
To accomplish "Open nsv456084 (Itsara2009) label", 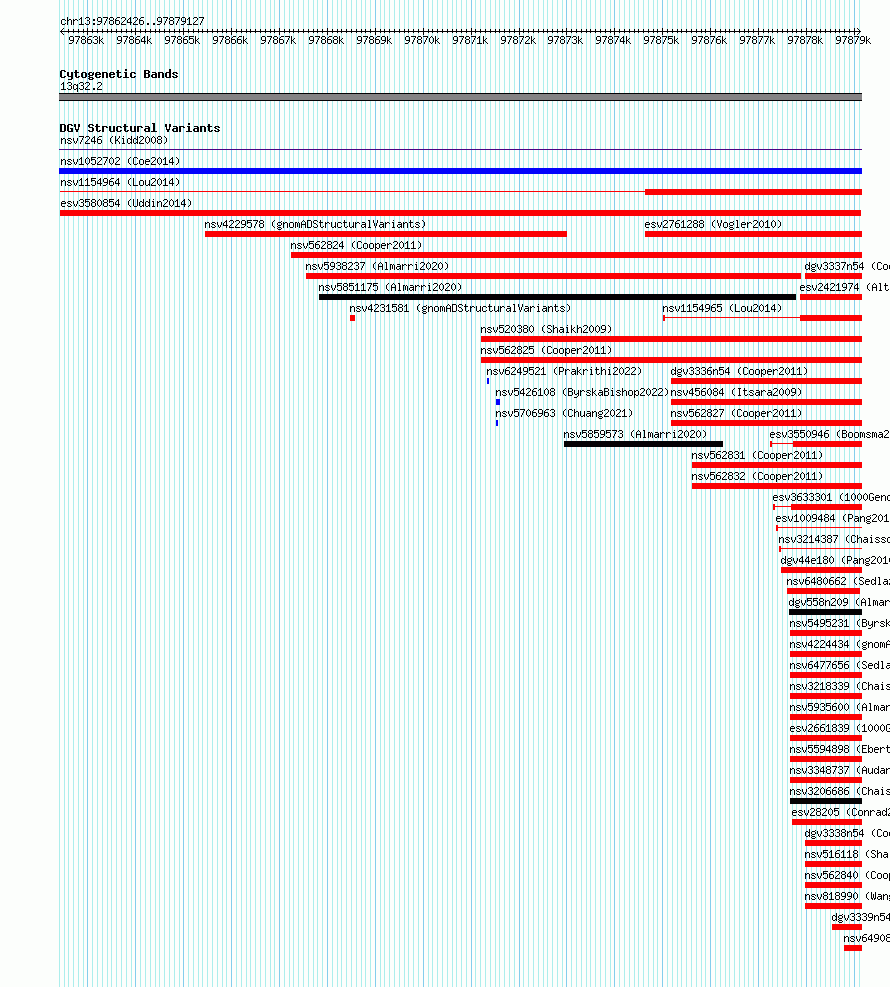I will 736,392.
